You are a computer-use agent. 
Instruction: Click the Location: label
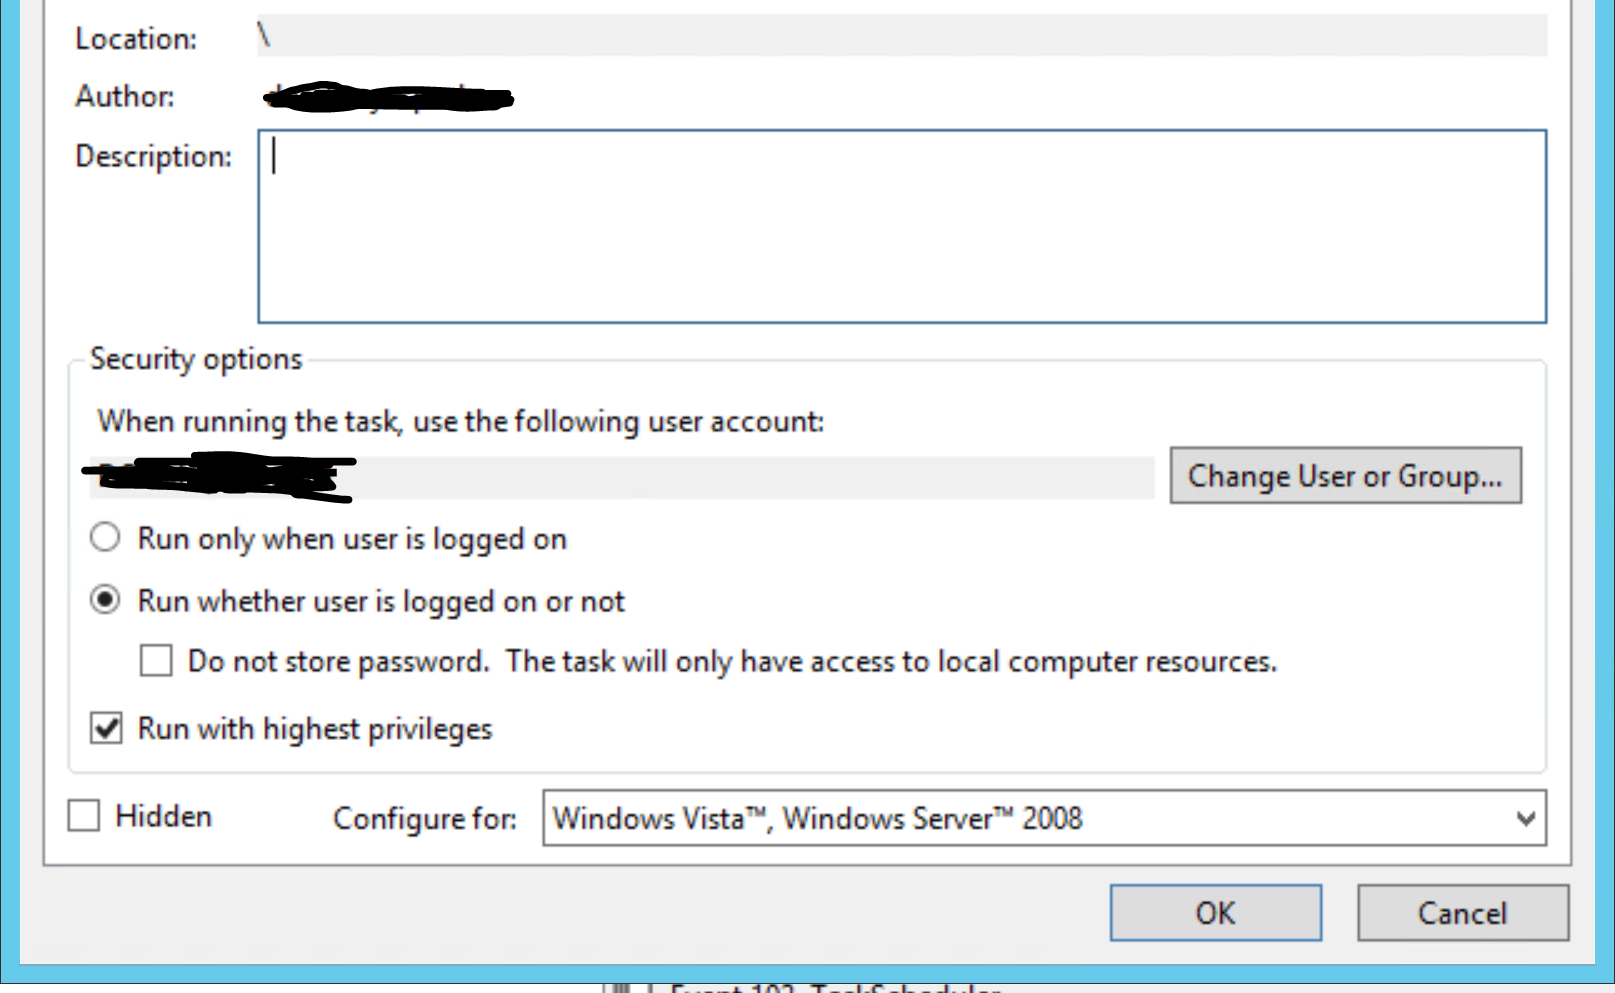[x=136, y=39]
